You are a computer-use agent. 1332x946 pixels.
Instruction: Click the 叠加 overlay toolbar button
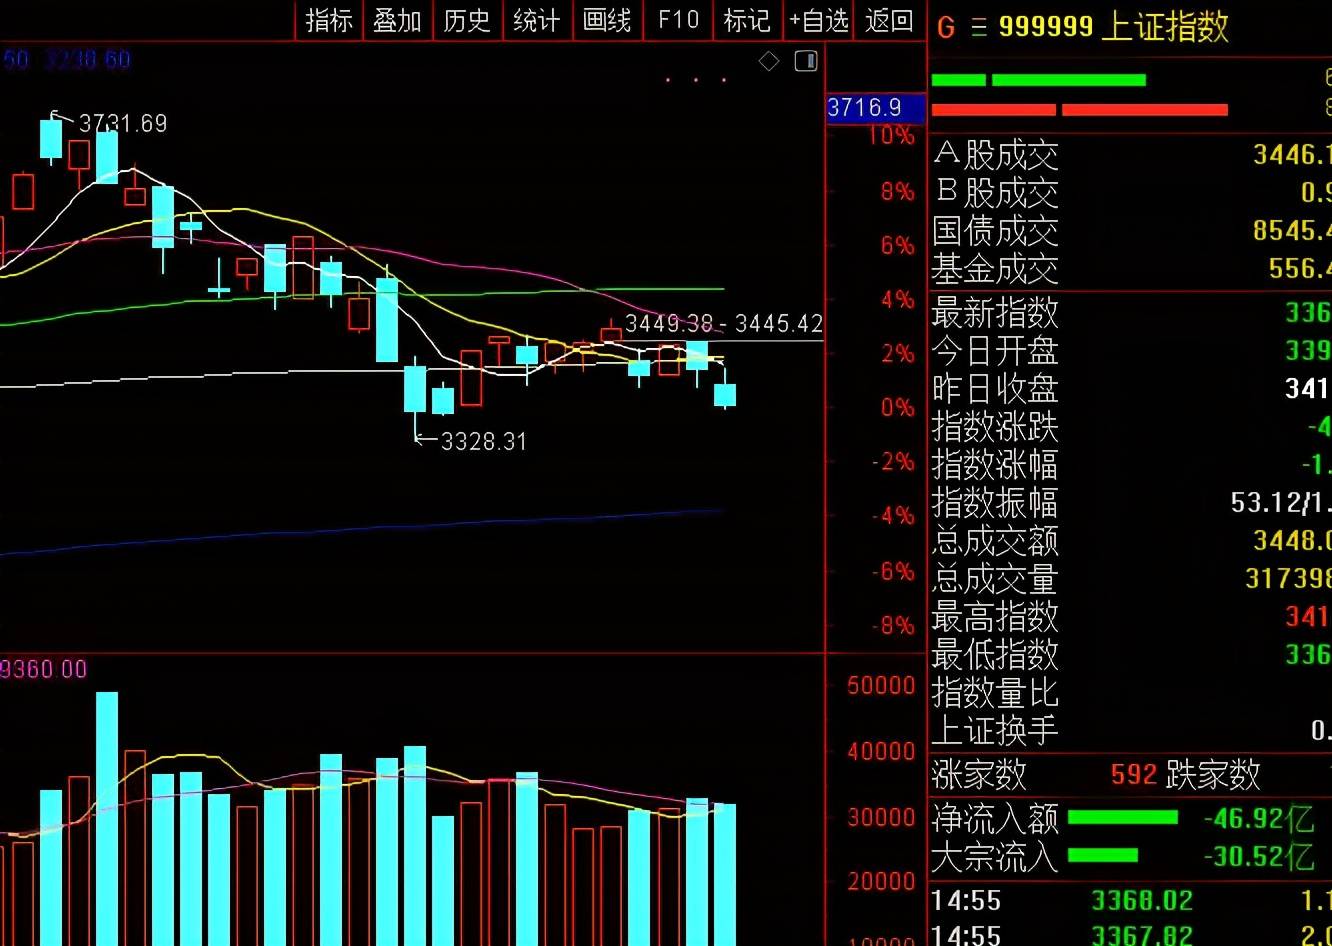click(x=397, y=20)
